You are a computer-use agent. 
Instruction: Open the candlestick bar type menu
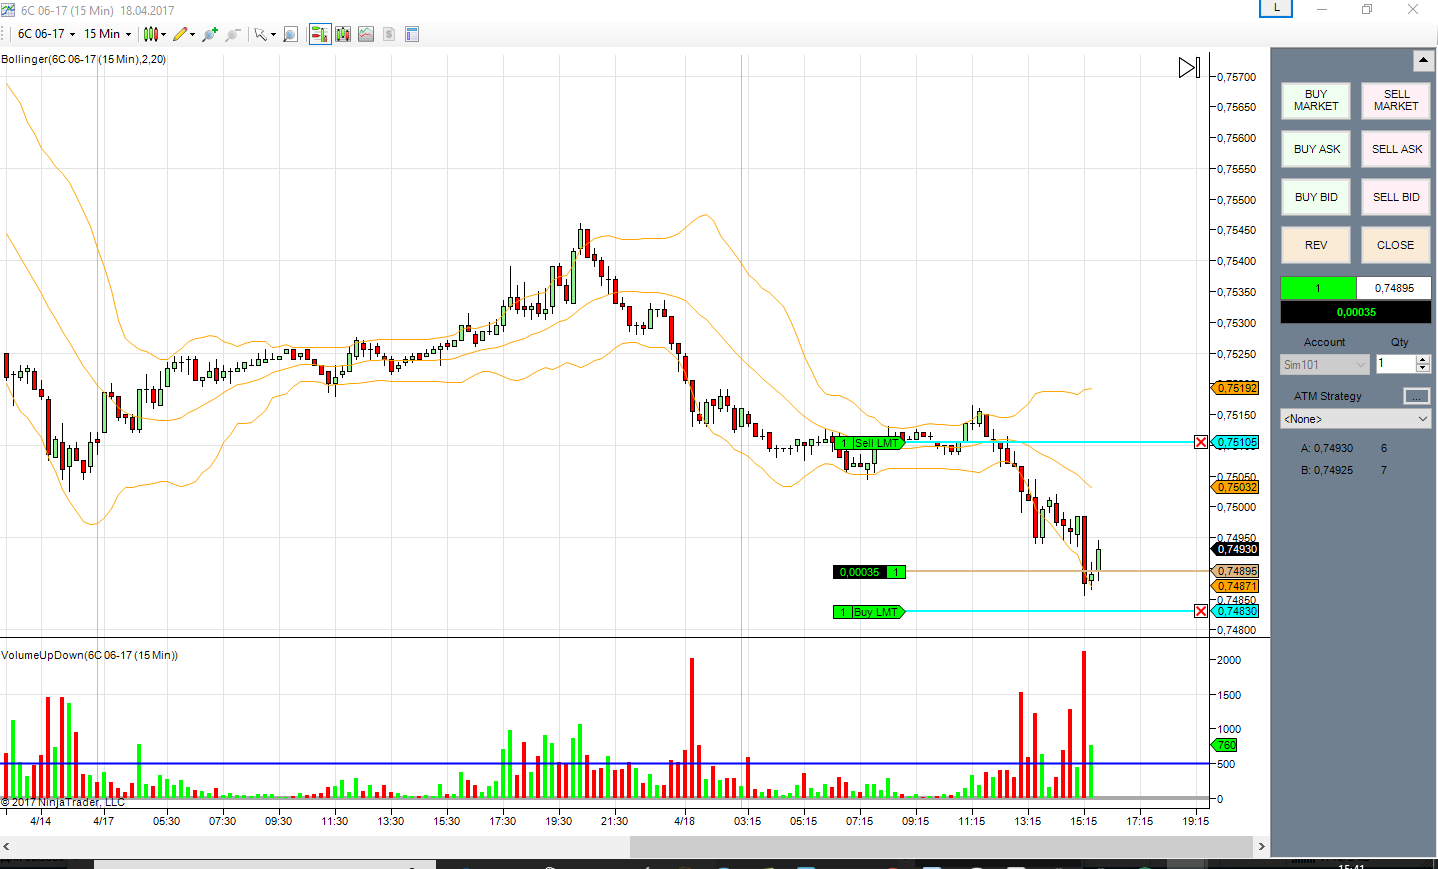click(x=154, y=34)
